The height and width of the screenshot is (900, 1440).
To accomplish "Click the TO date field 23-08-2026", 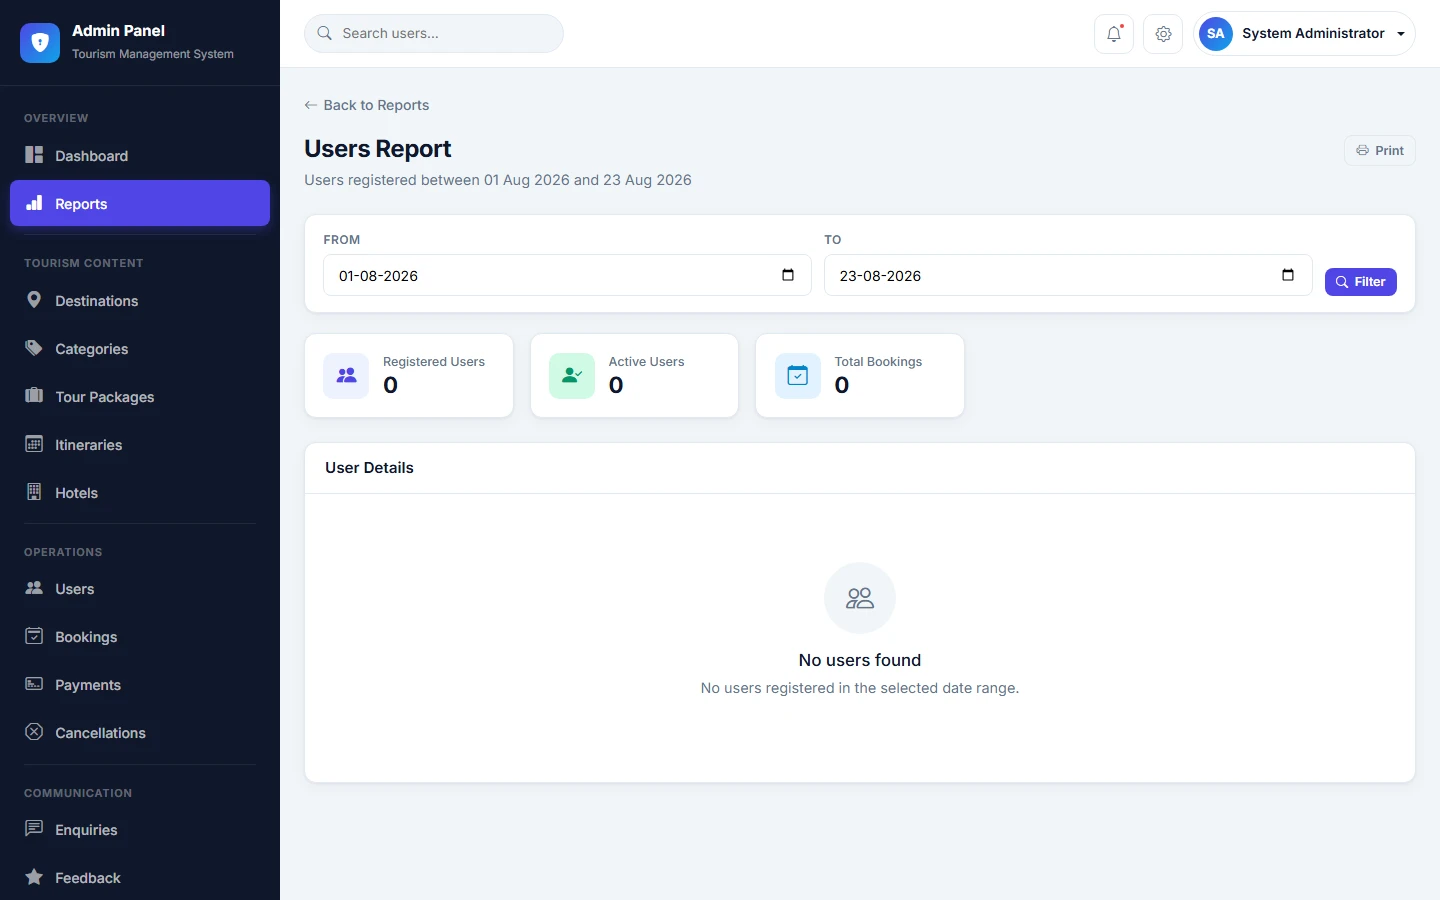I will (1068, 275).
